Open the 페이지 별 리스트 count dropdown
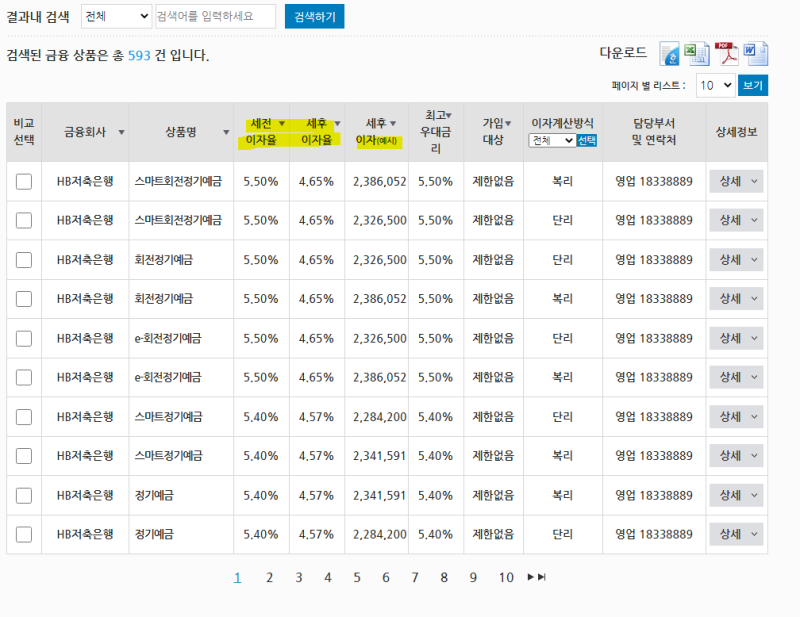Image resolution: width=800 pixels, height=617 pixels. [x=715, y=85]
